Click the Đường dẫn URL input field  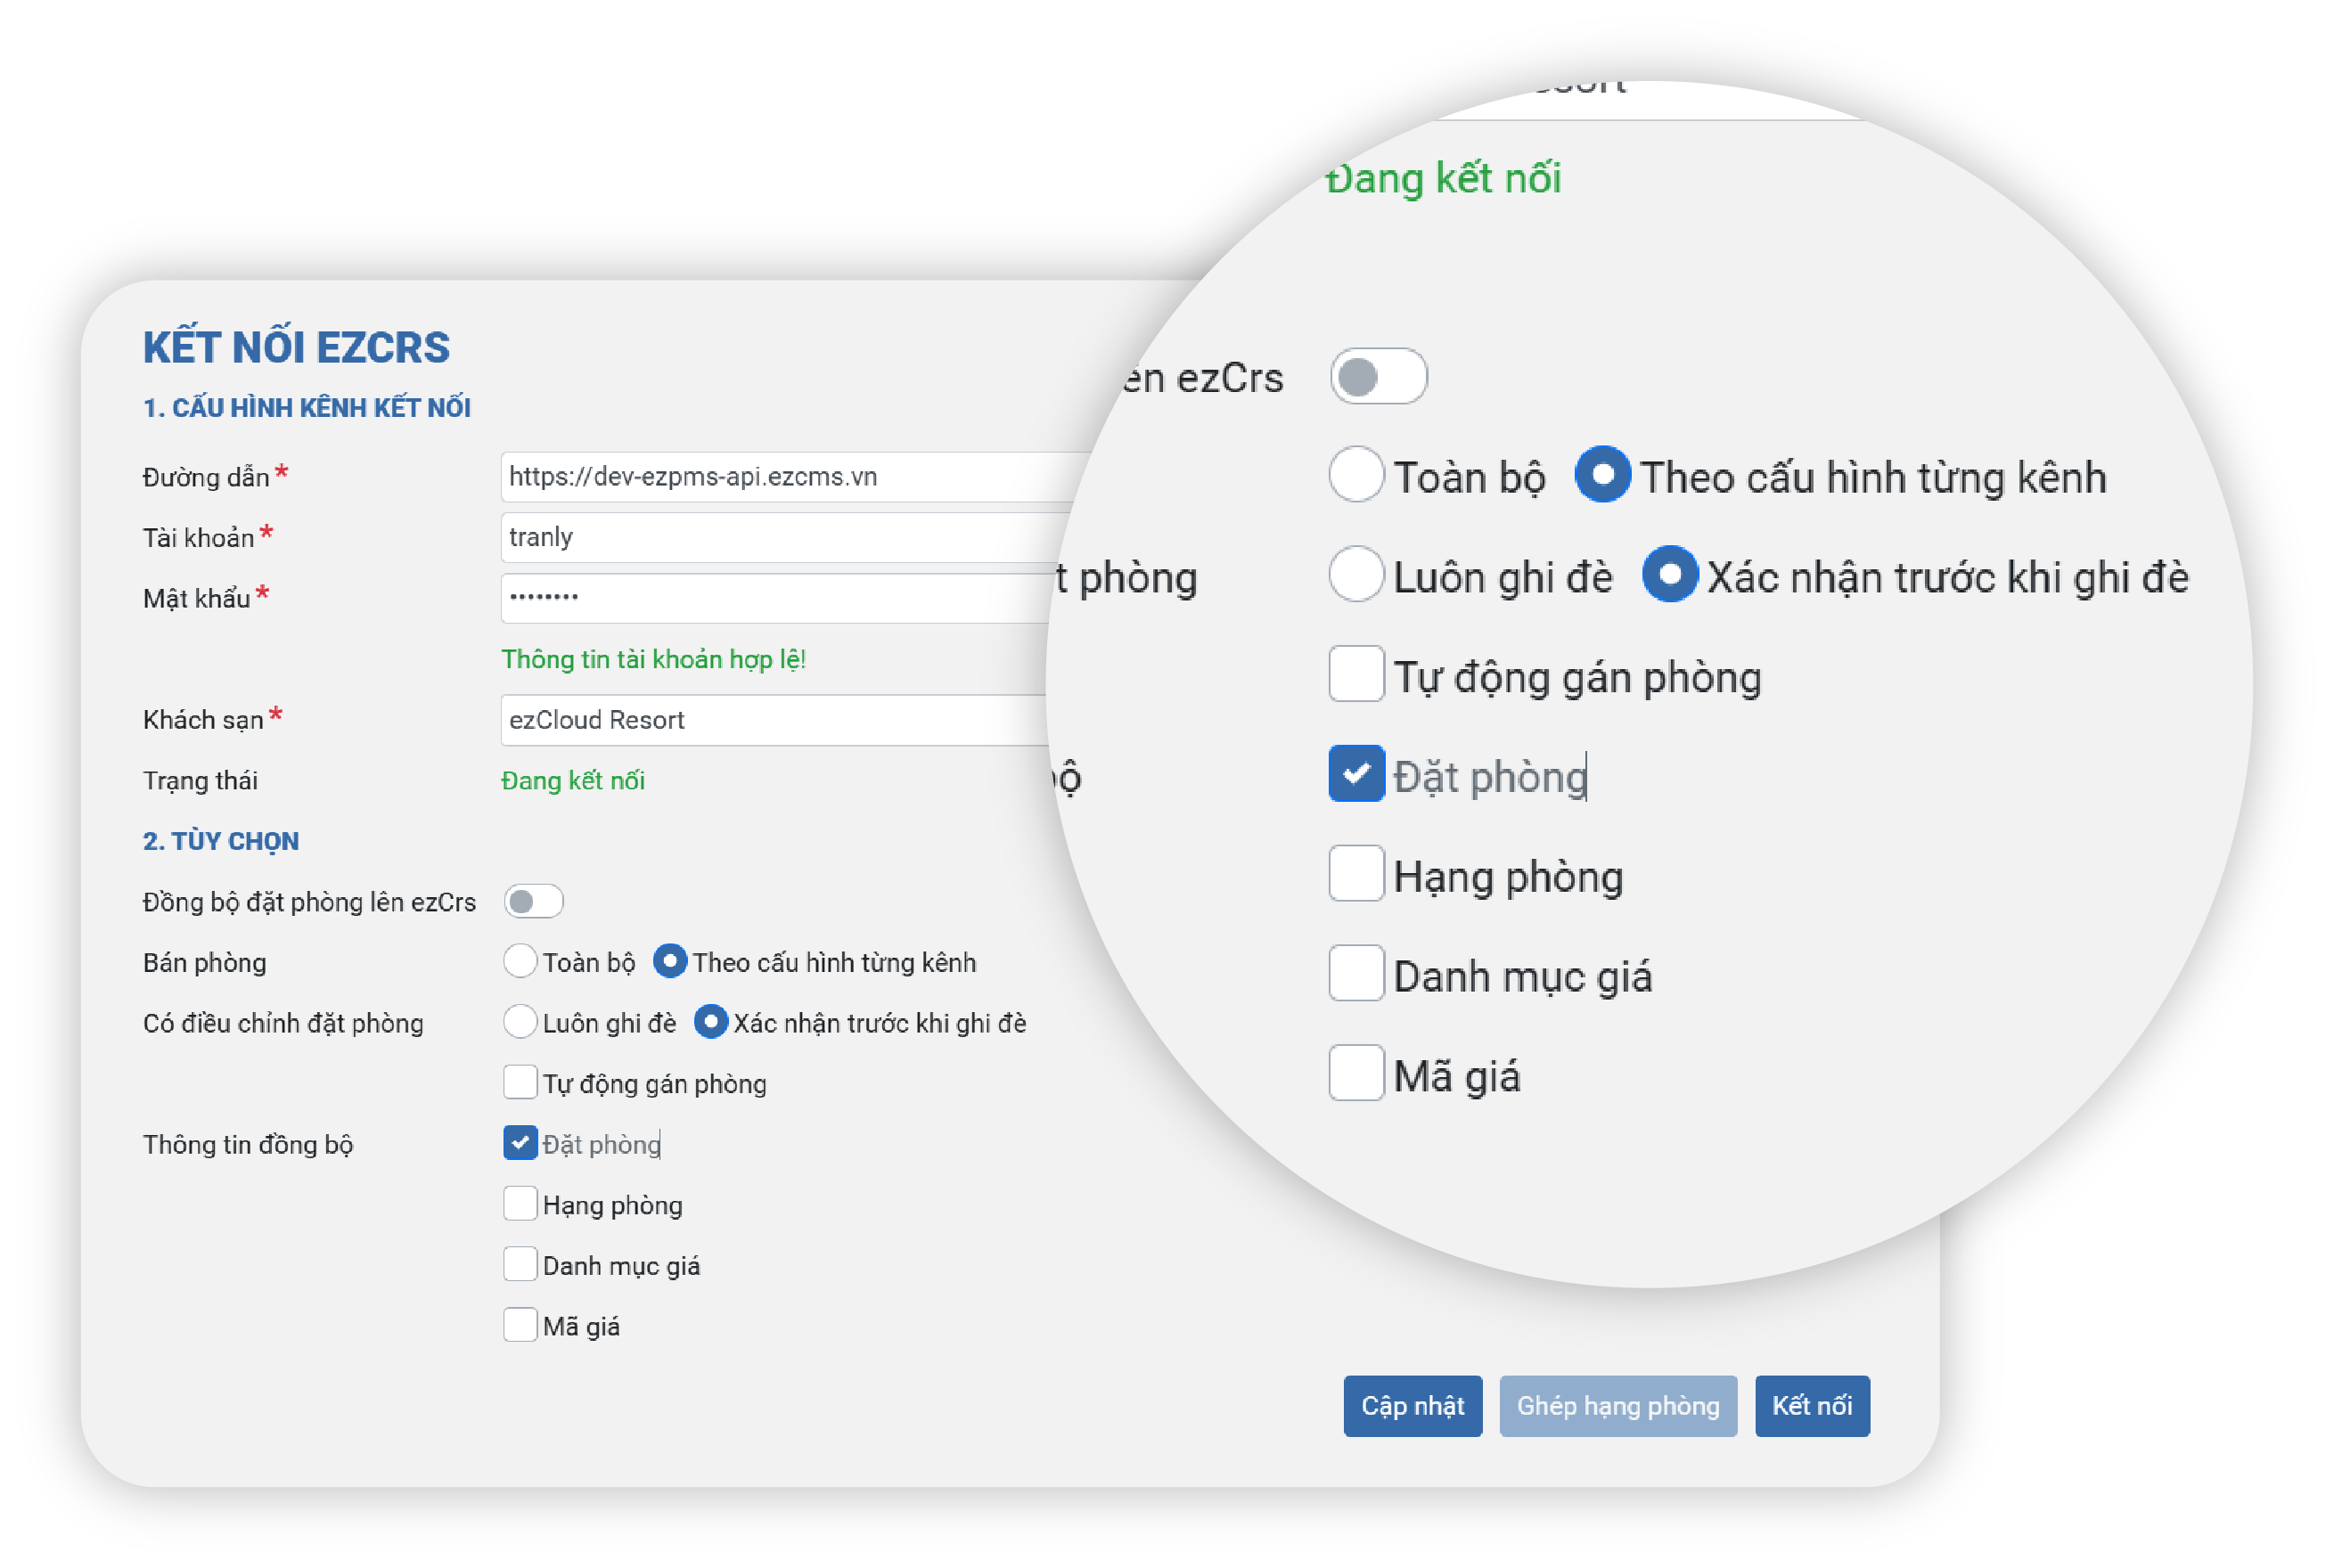tap(780, 476)
